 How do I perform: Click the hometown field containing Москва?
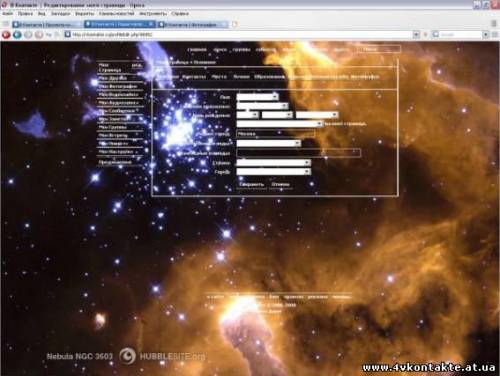tap(275, 134)
